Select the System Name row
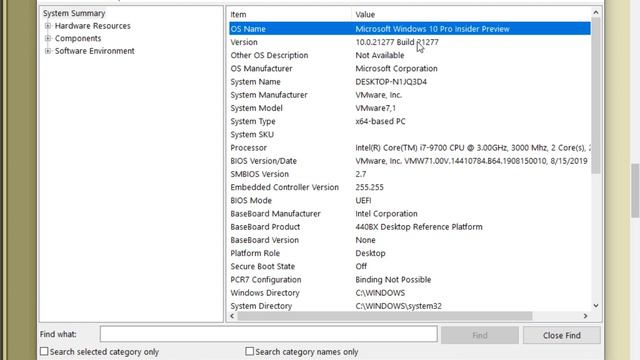Screen dimensions: 640x360 point(409,82)
